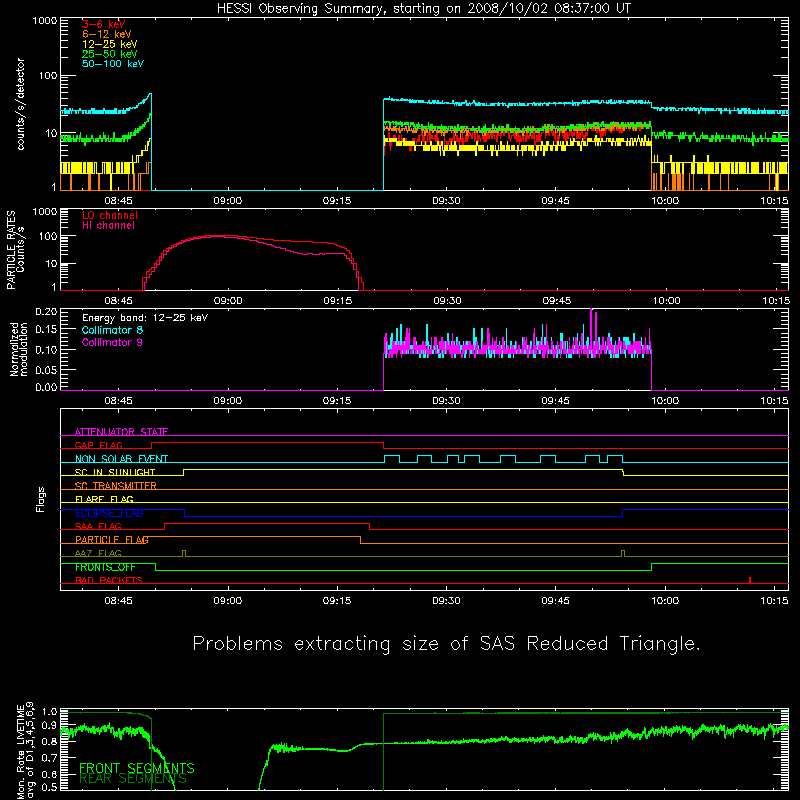Click the 'Normalized modulation' axis label

click(x=19, y=349)
